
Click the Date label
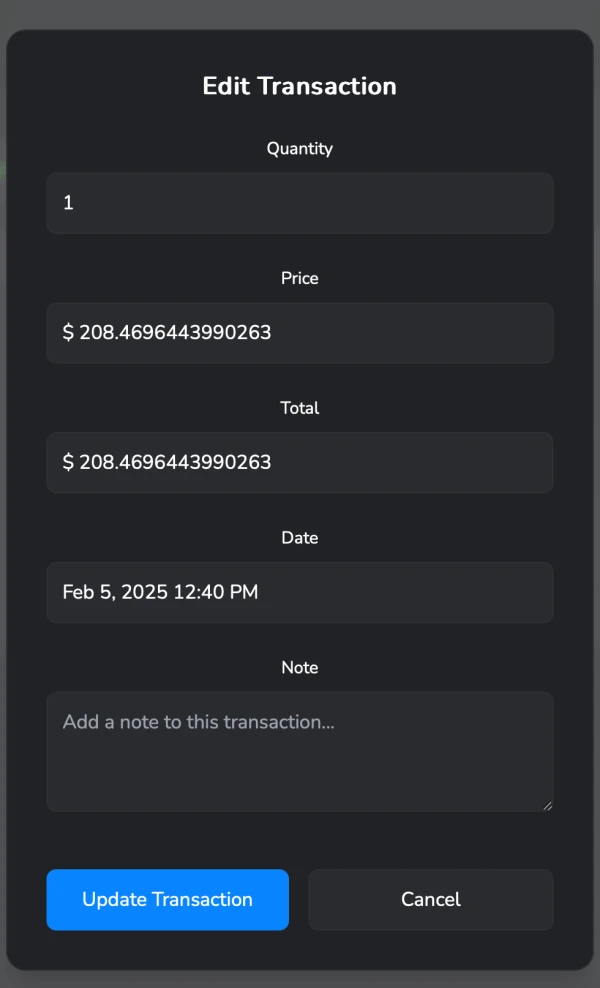coord(300,537)
